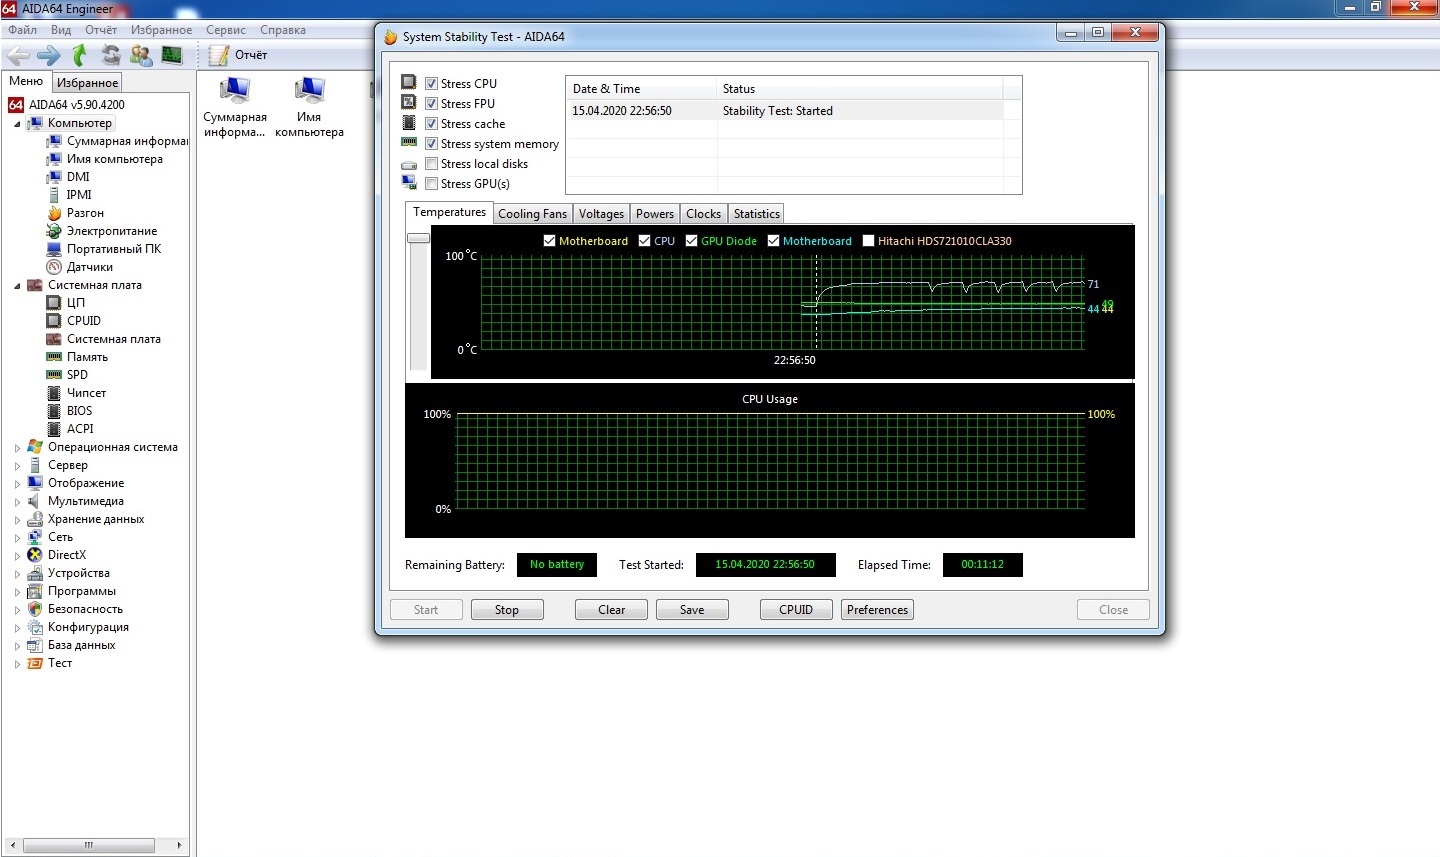Image resolution: width=1440 pixels, height=857 pixels.
Task: Enable the Stress GPU(s) checkbox
Action: click(432, 184)
